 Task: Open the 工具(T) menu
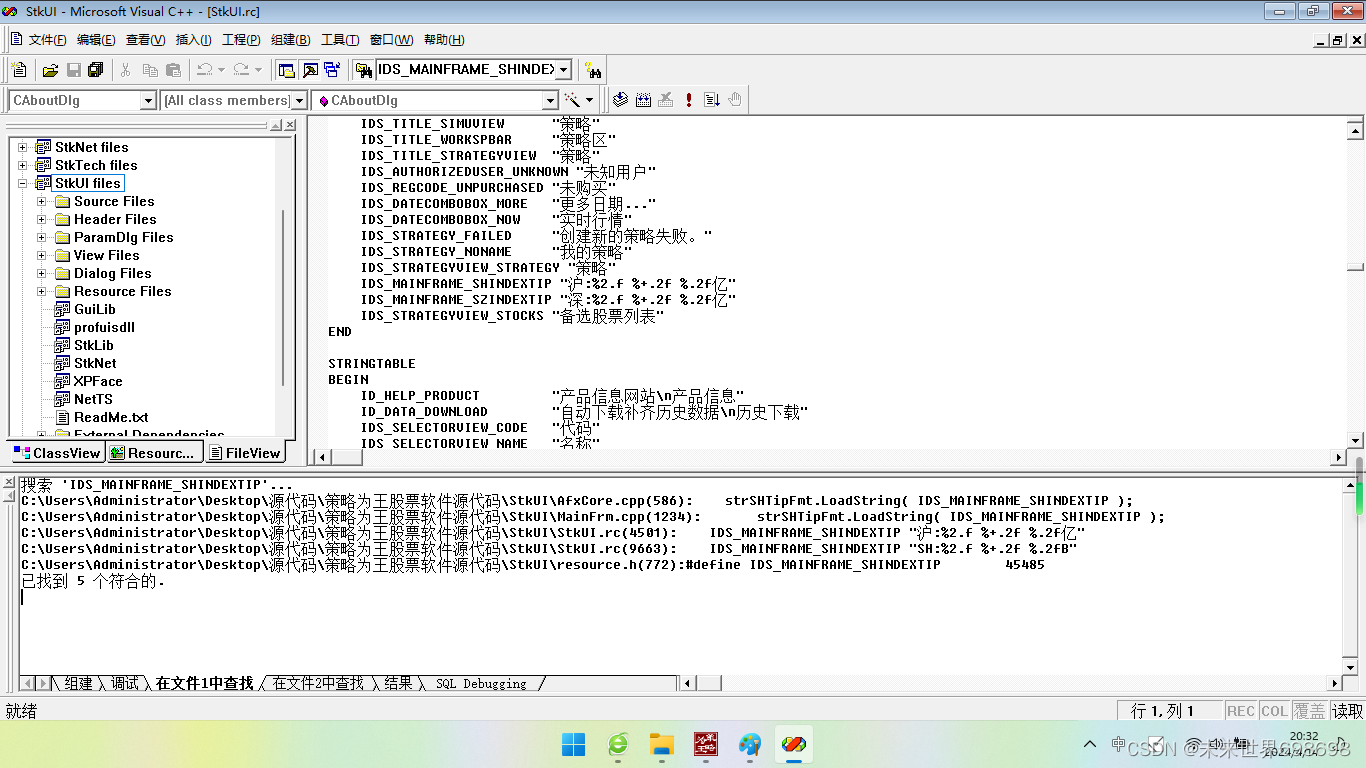tap(340, 40)
